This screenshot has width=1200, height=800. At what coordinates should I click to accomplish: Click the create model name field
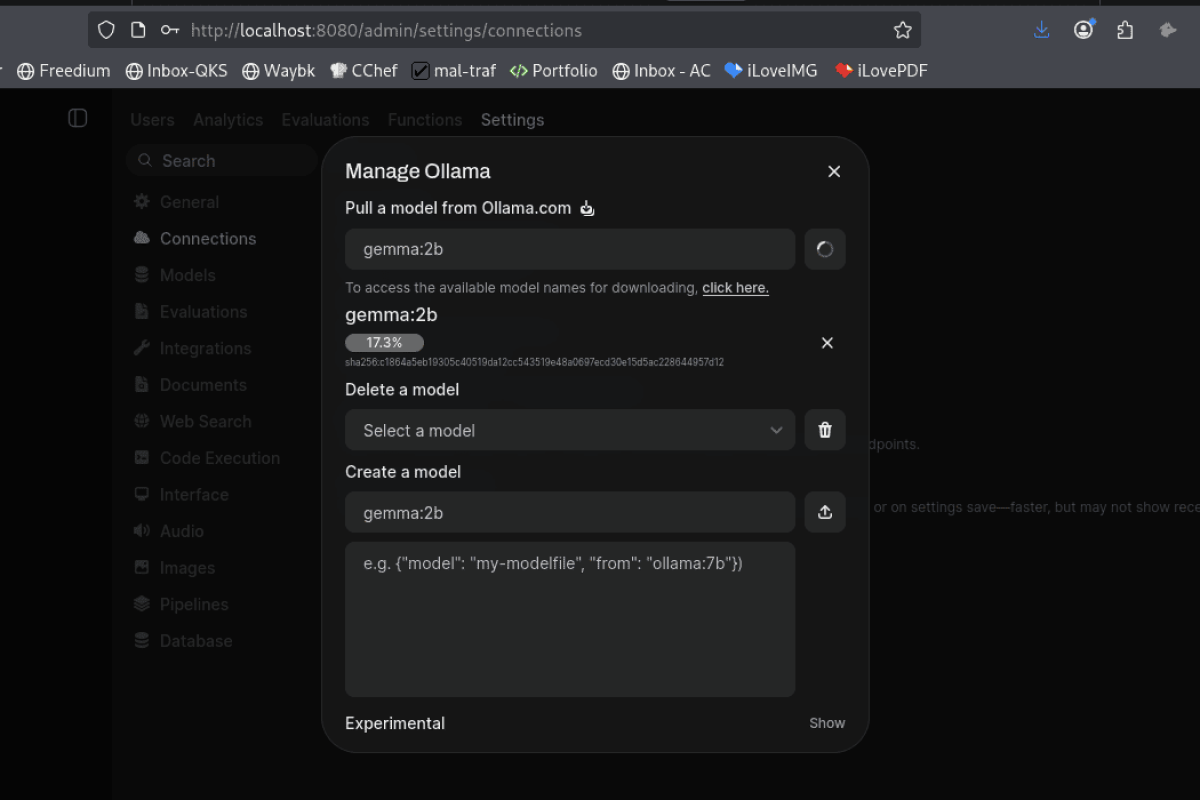click(570, 512)
